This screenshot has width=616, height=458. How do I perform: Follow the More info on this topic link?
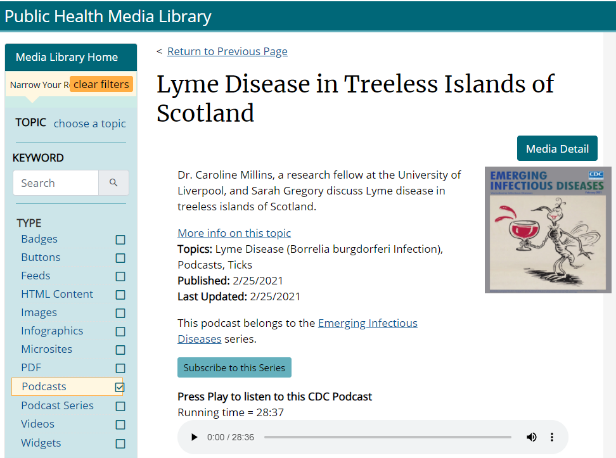click(x=234, y=233)
